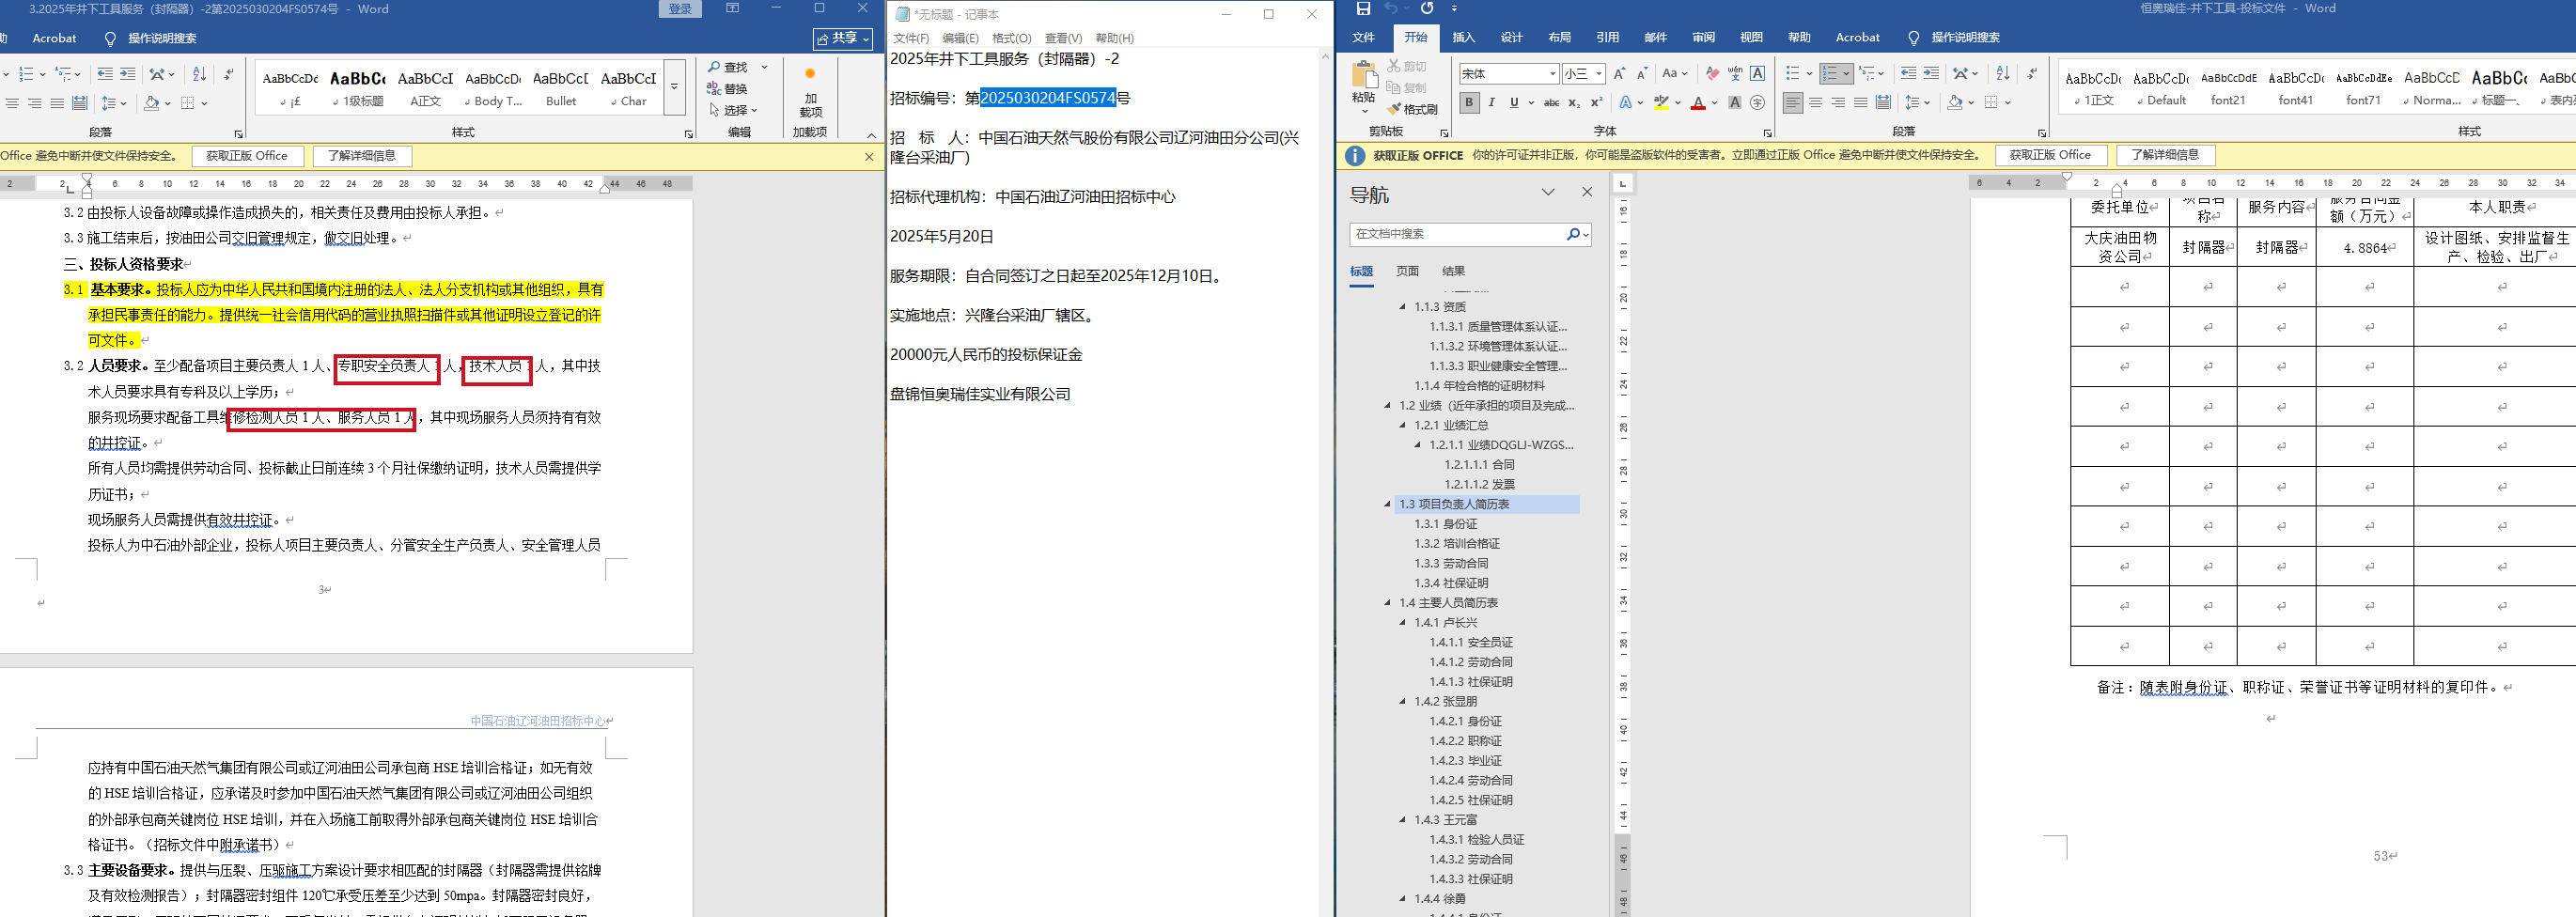Open 插入 tab in right Word window
The width and height of the screenshot is (2576, 917).
tap(1463, 38)
